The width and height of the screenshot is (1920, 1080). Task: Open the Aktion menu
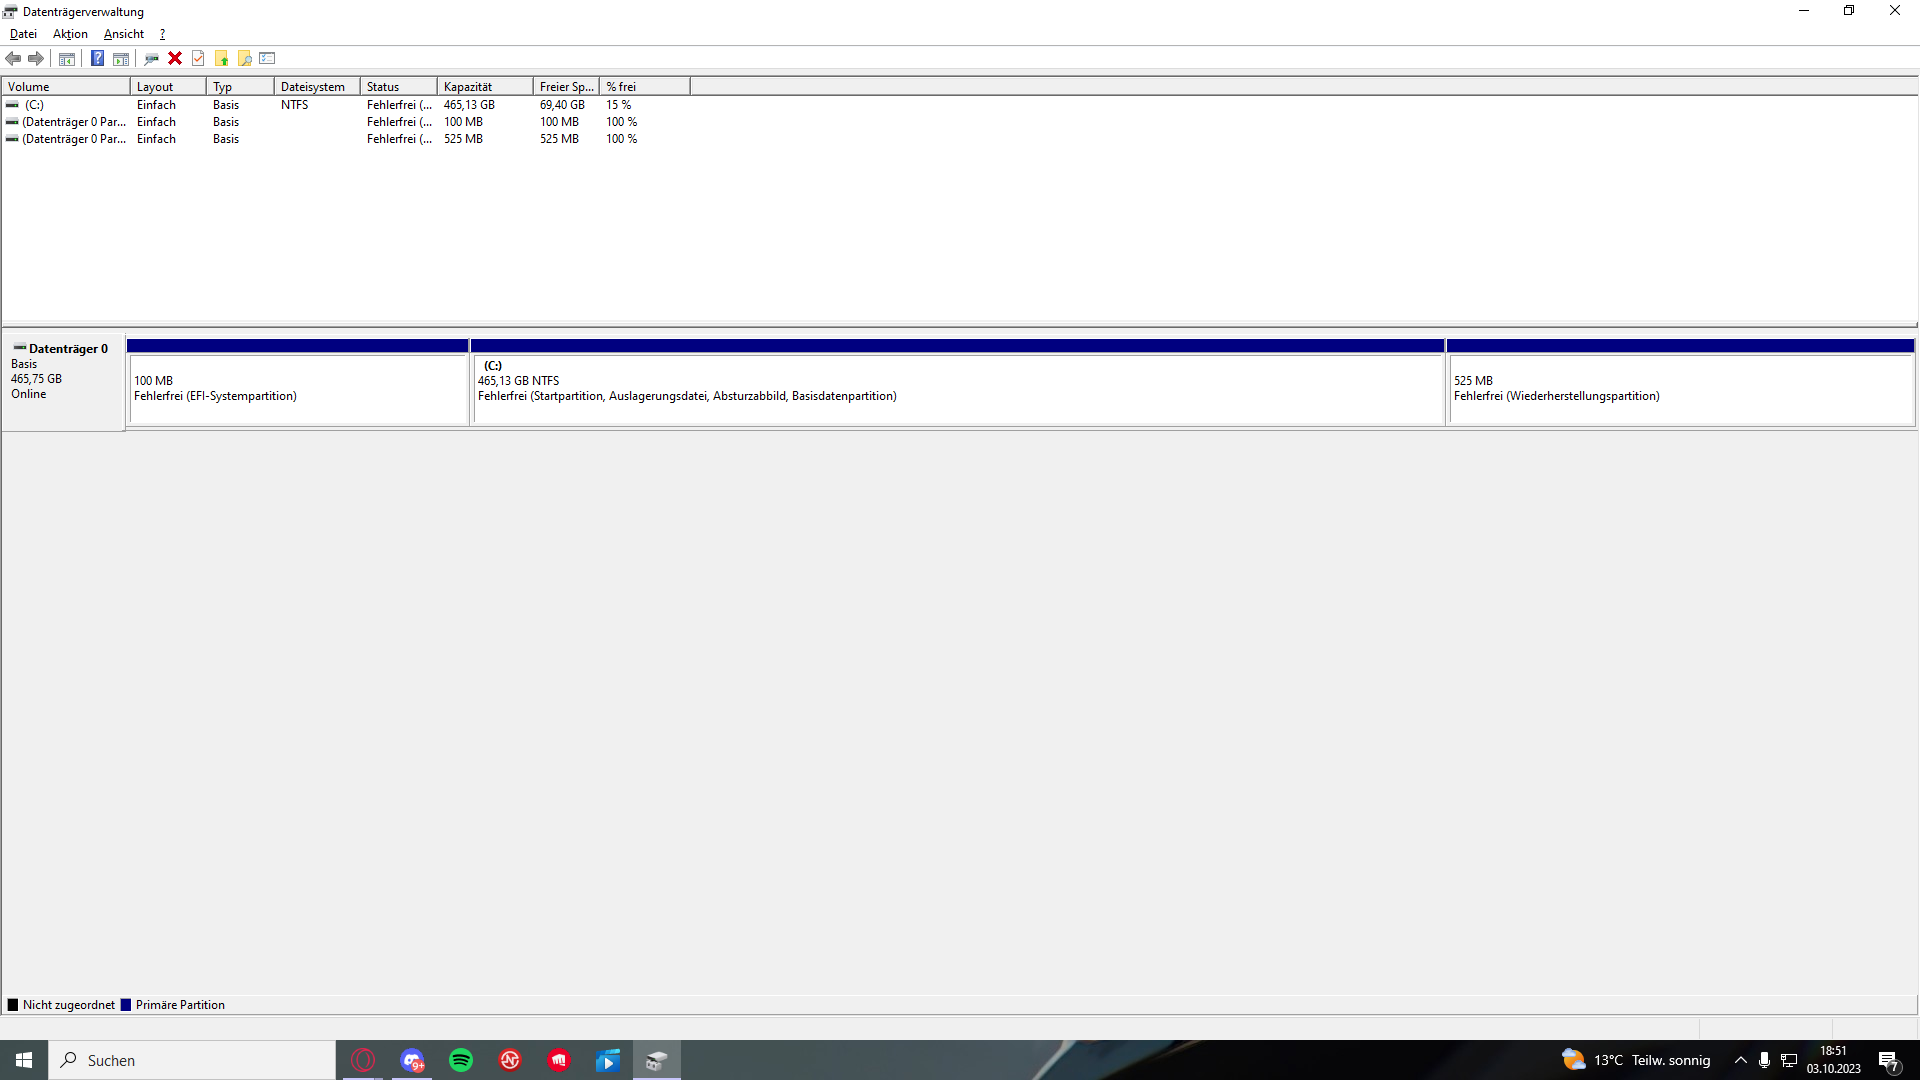70,34
